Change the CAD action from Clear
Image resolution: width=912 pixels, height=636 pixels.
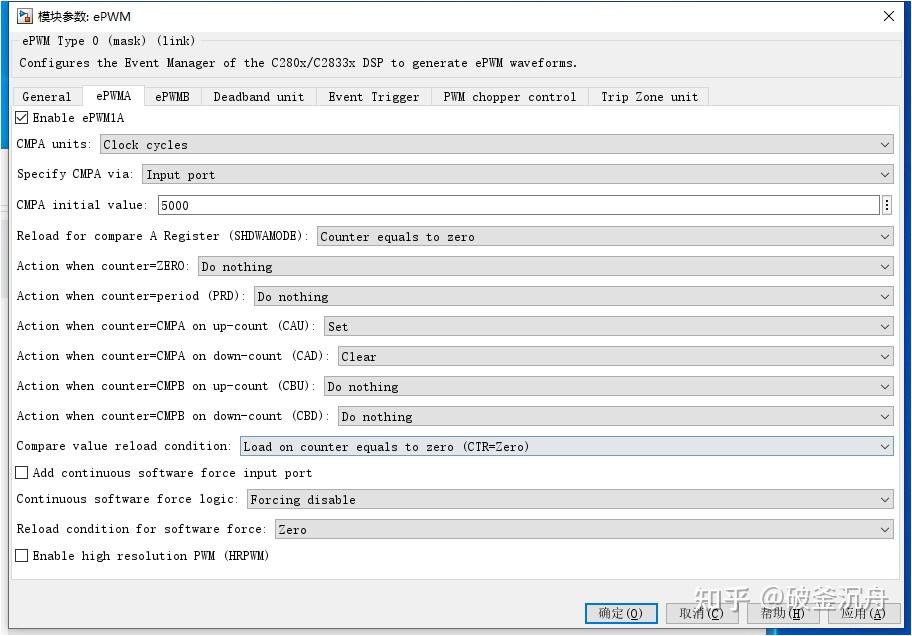884,356
